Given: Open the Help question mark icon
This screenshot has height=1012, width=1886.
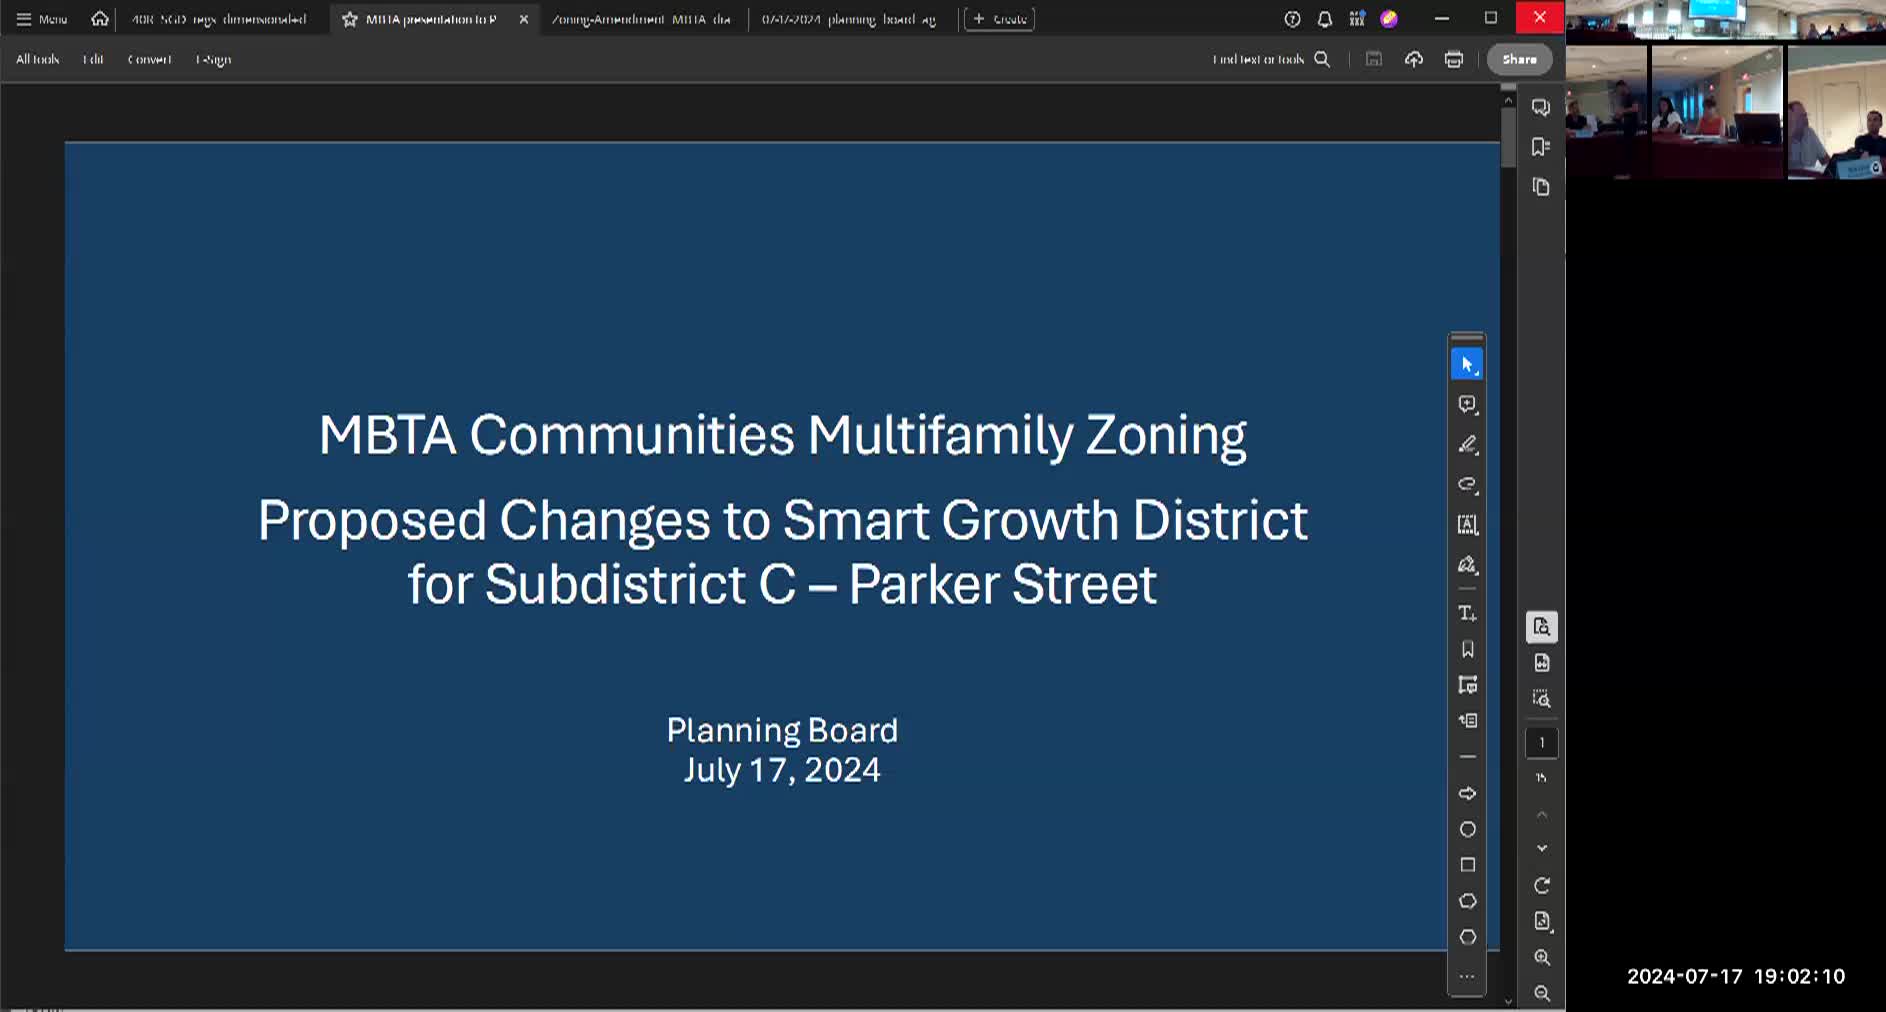Looking at the screenshot, I should coord(1292,19).
